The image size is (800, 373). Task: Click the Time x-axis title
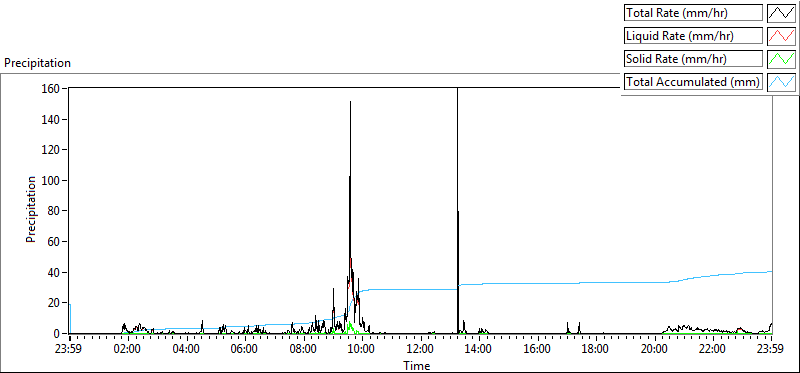pyautogui.click(x=417, y=366)
